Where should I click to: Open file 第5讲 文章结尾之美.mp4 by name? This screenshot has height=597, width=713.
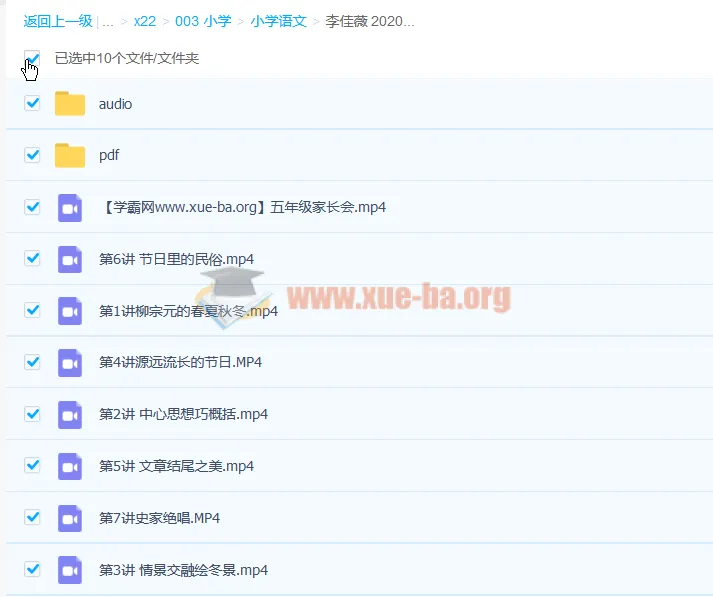176,466
